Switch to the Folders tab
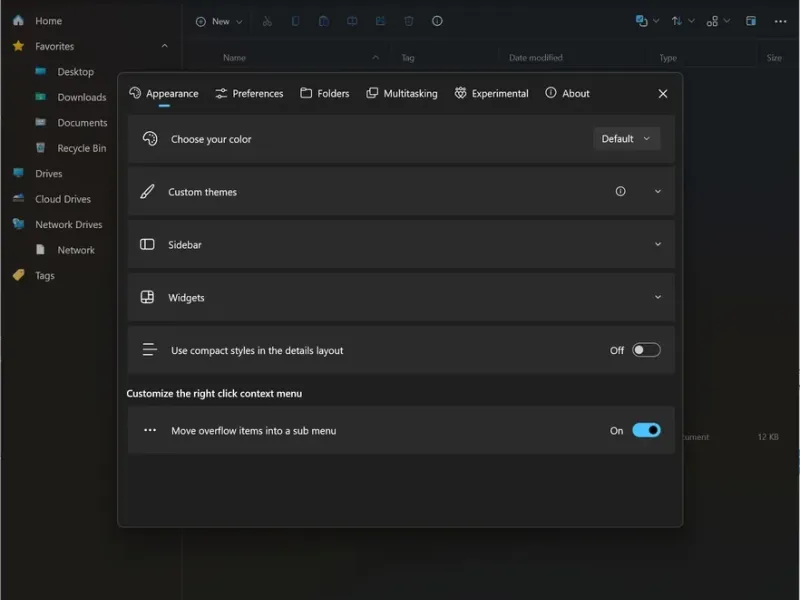The image size is (800, 600). click(x=325, y=93)
